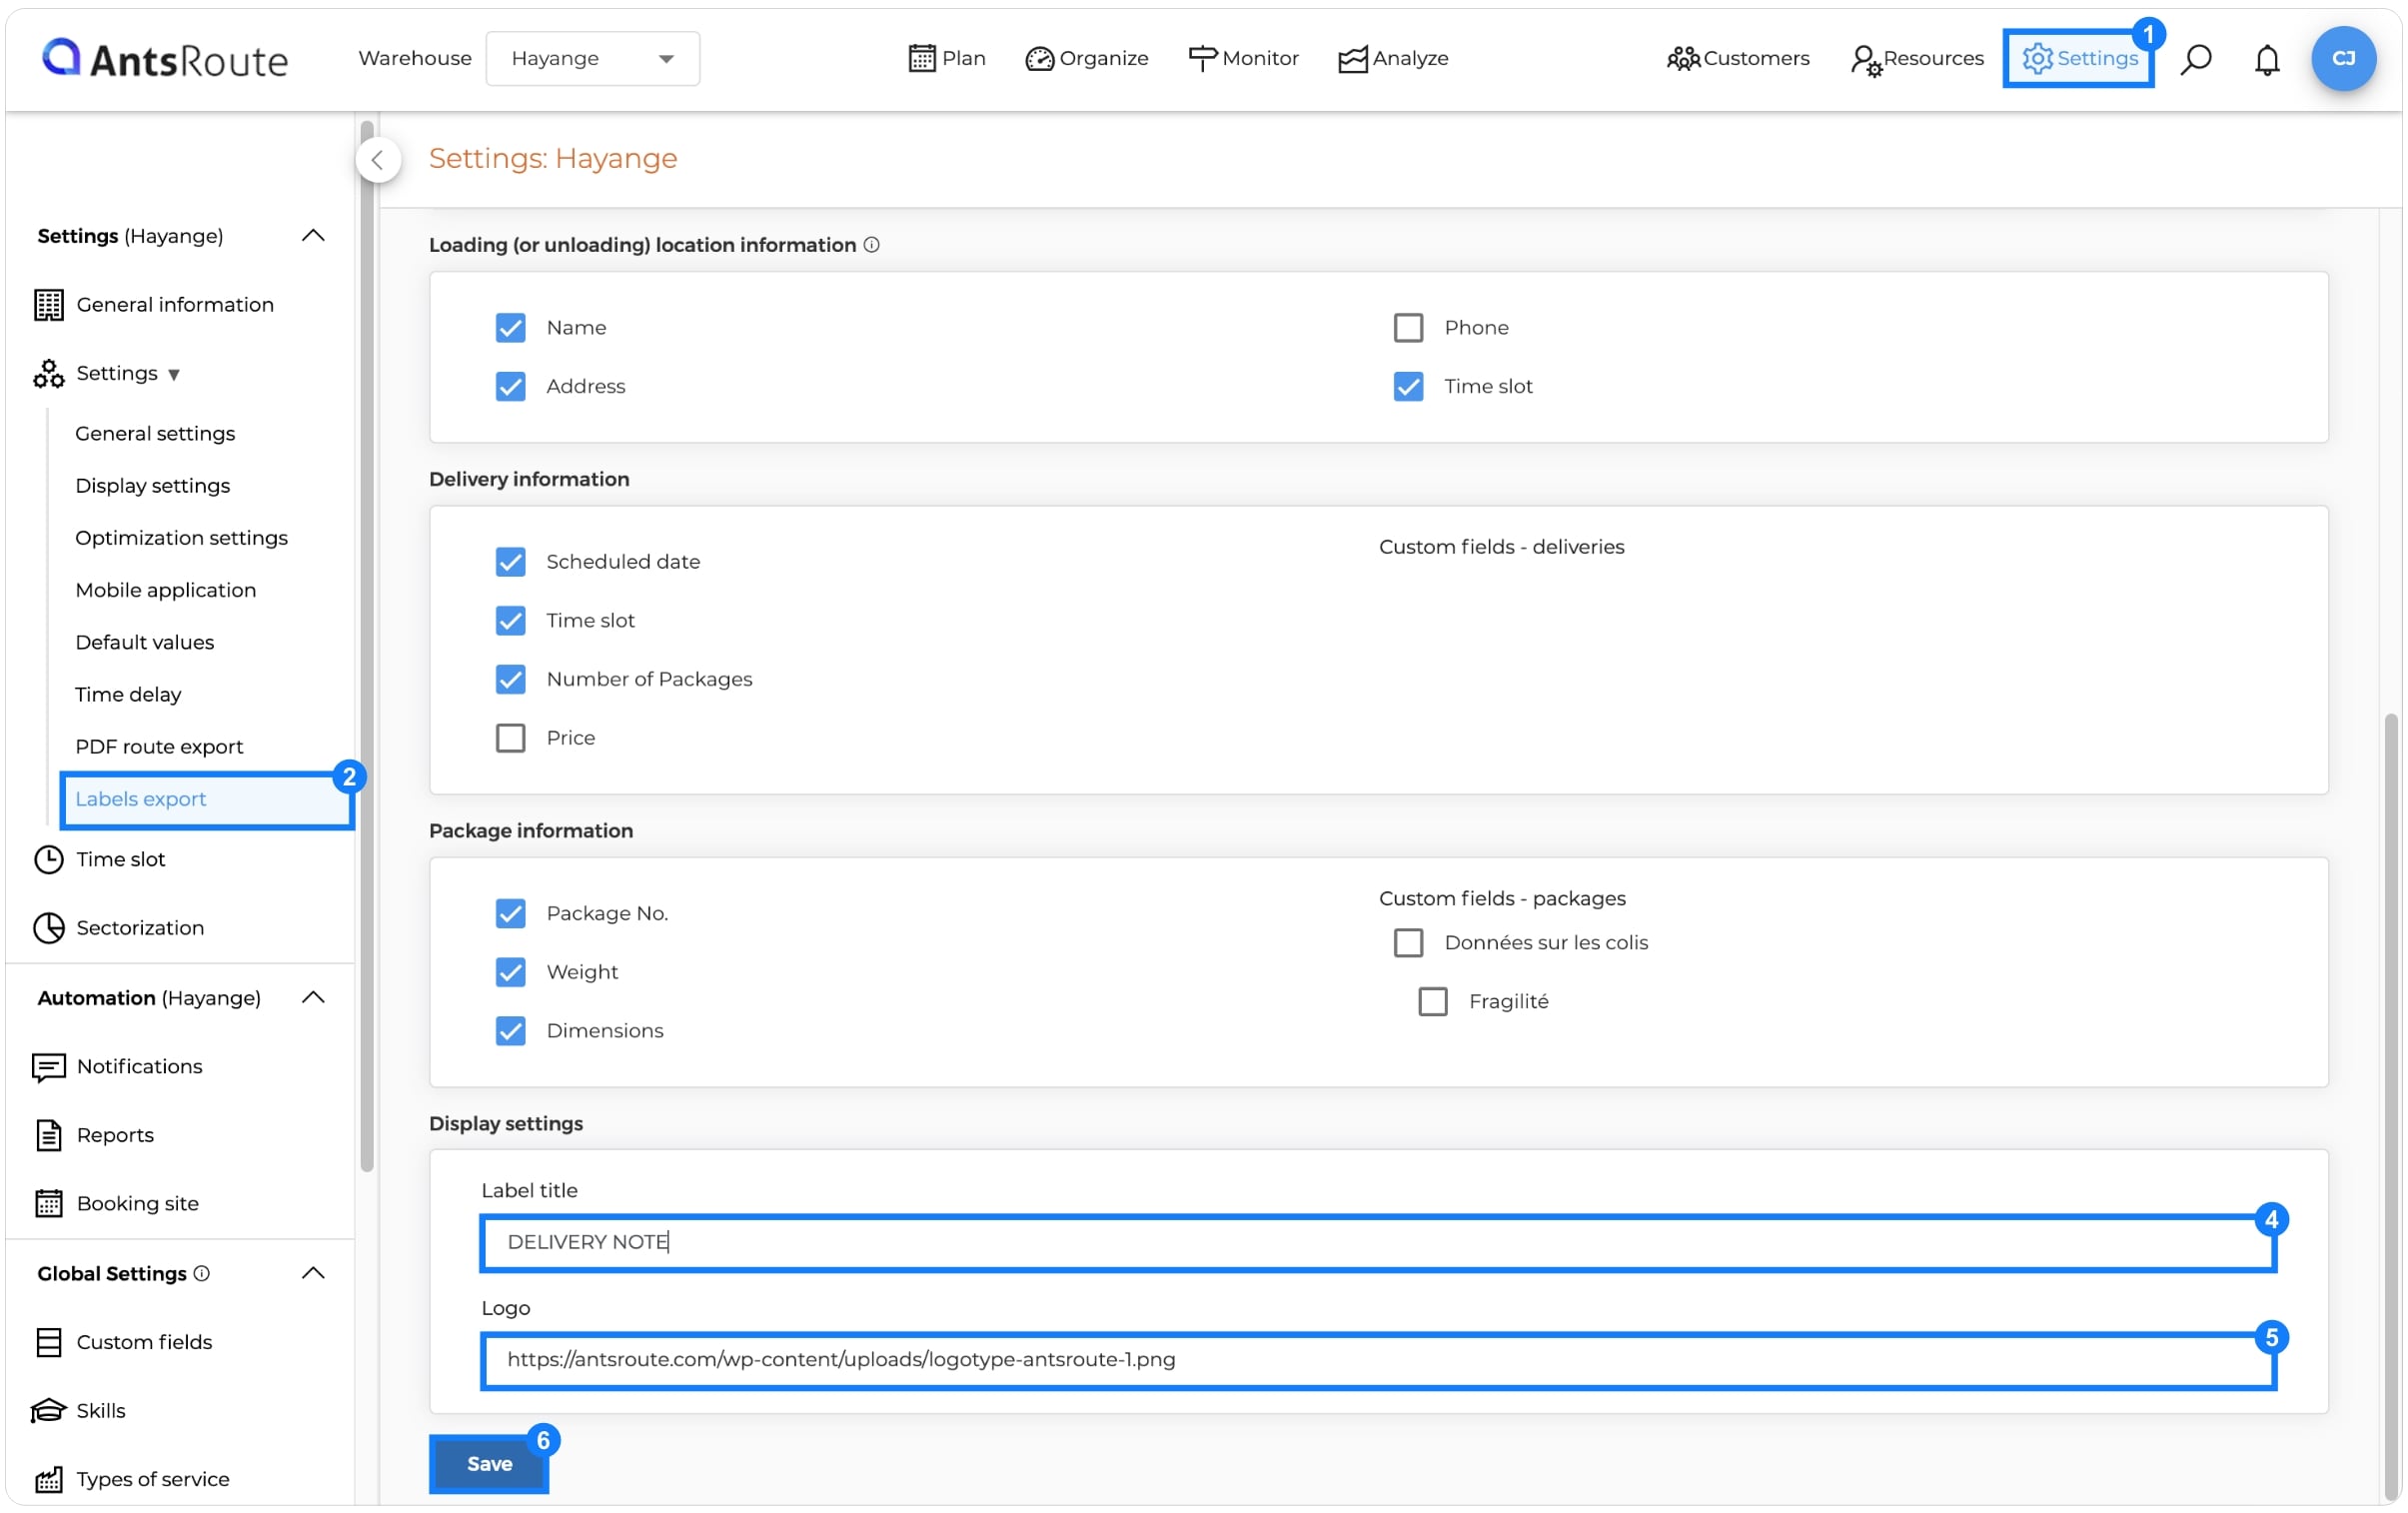This screenshot has width=2408, height=1513.
Task: Select the Labels export item
Action: [206, 799]
